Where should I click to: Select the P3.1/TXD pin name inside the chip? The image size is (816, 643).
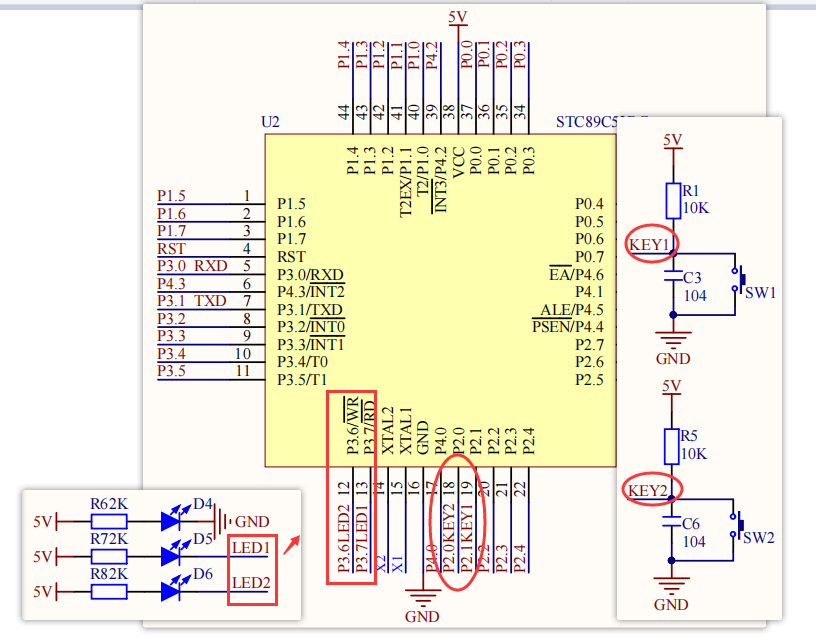tap(310, 310)
